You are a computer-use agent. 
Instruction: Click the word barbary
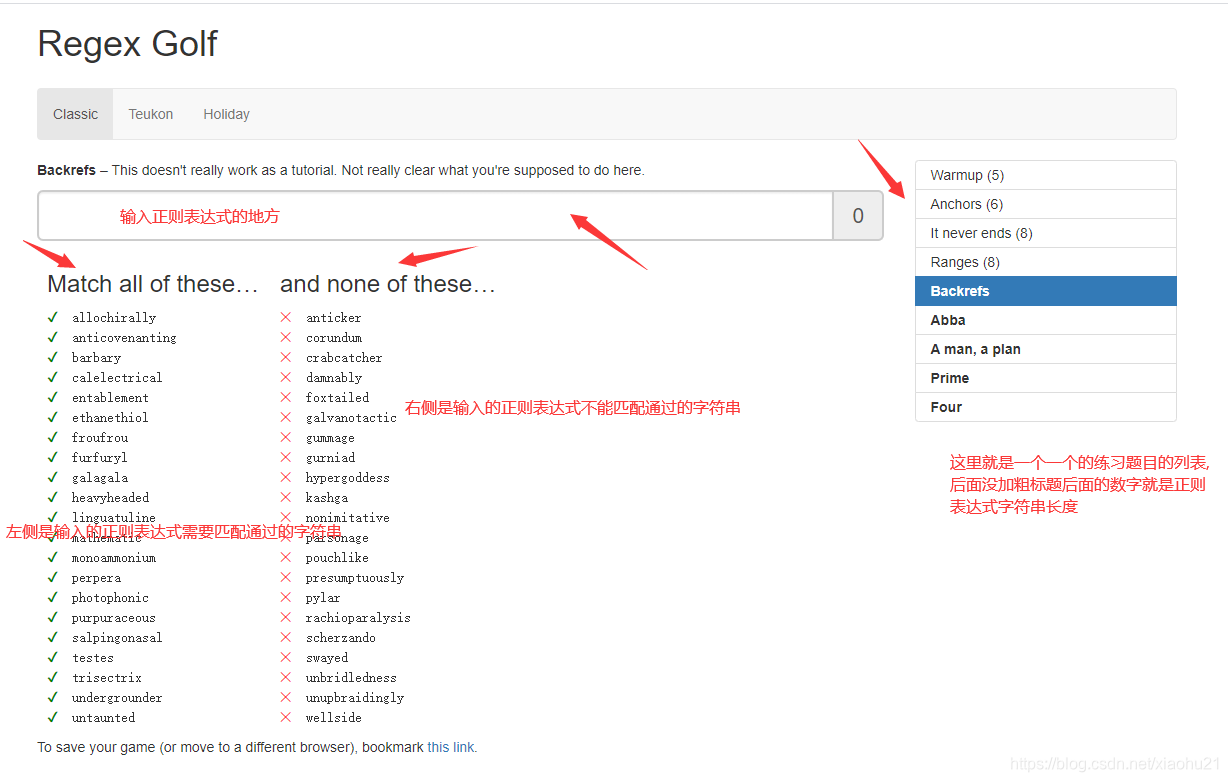tap(96, 358)
